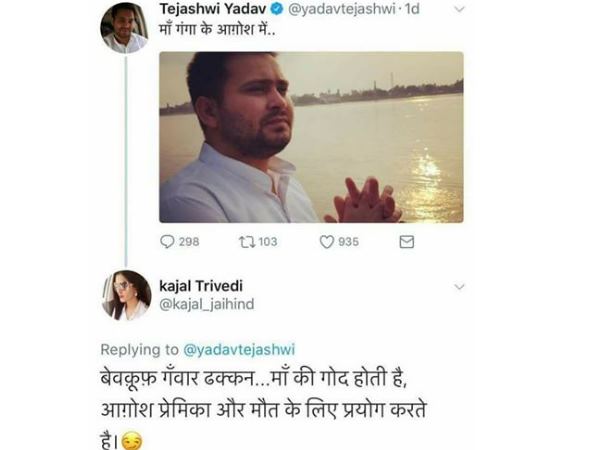600x450 pixels.
Task: Open kajal Trivedi's profile avatar
Action: click(125, 295)
